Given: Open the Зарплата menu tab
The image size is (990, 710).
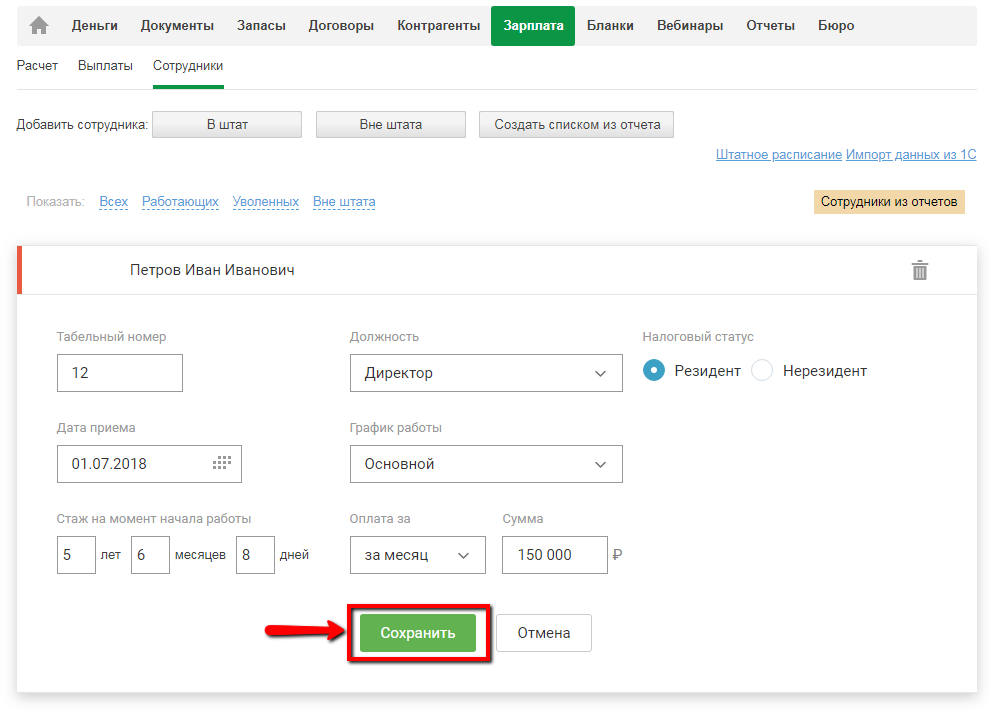Looking at the screenshot, I should click(533, 26).
